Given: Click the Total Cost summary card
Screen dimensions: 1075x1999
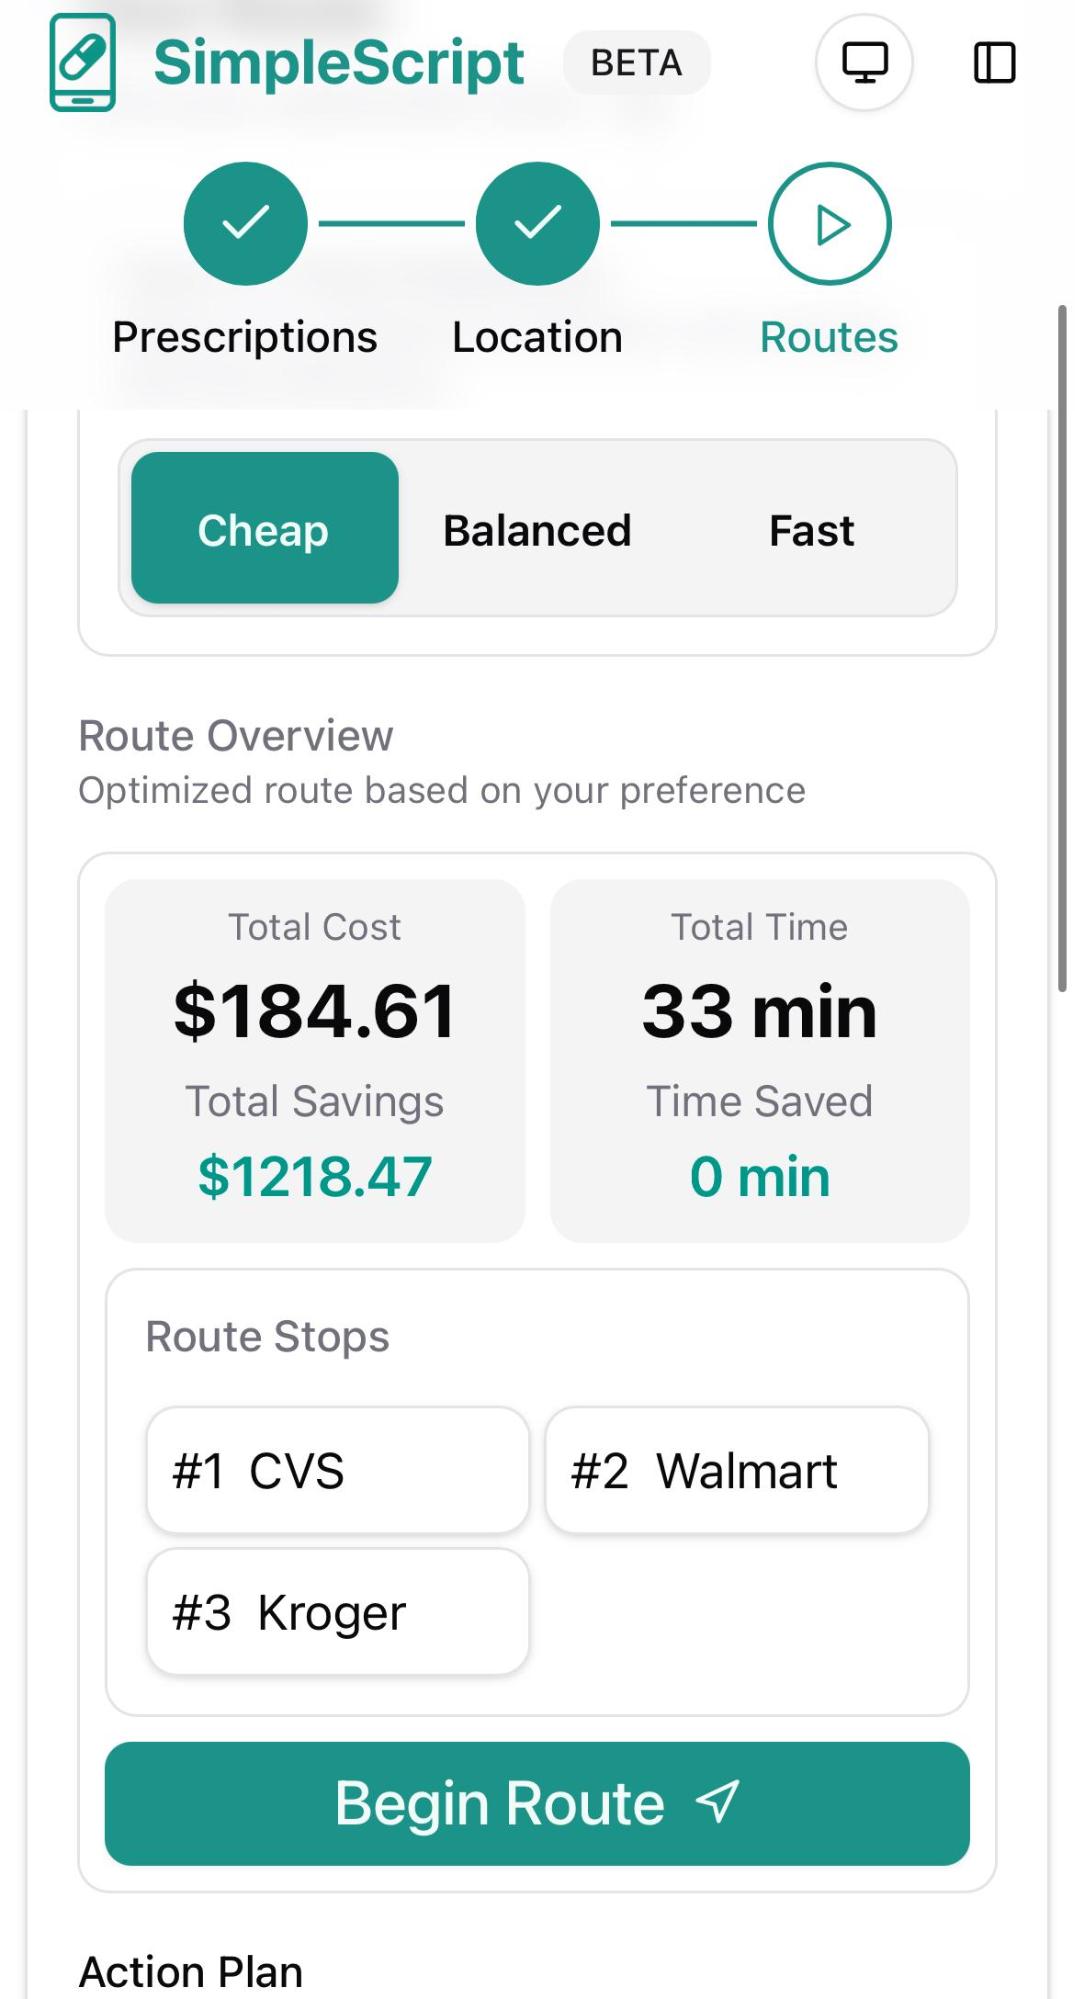Looking at the screenshot, I should 315,1060.
